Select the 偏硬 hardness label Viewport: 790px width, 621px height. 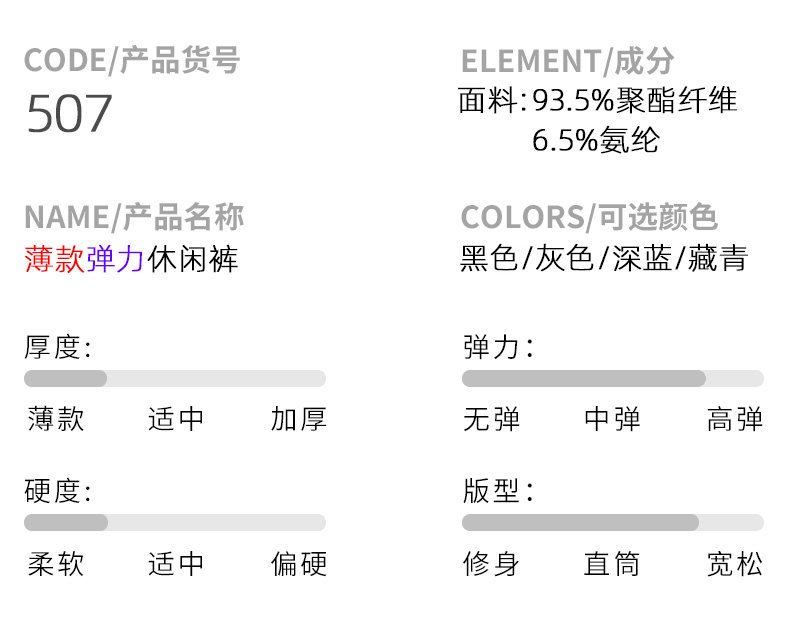298,564
